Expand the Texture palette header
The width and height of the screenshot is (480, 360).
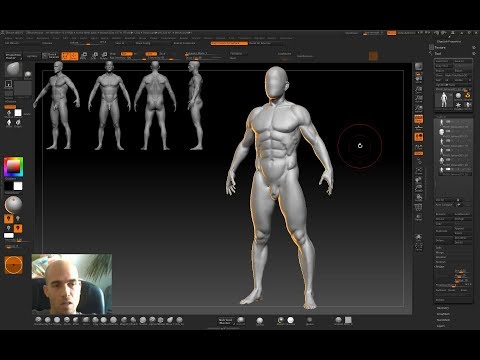440,47
